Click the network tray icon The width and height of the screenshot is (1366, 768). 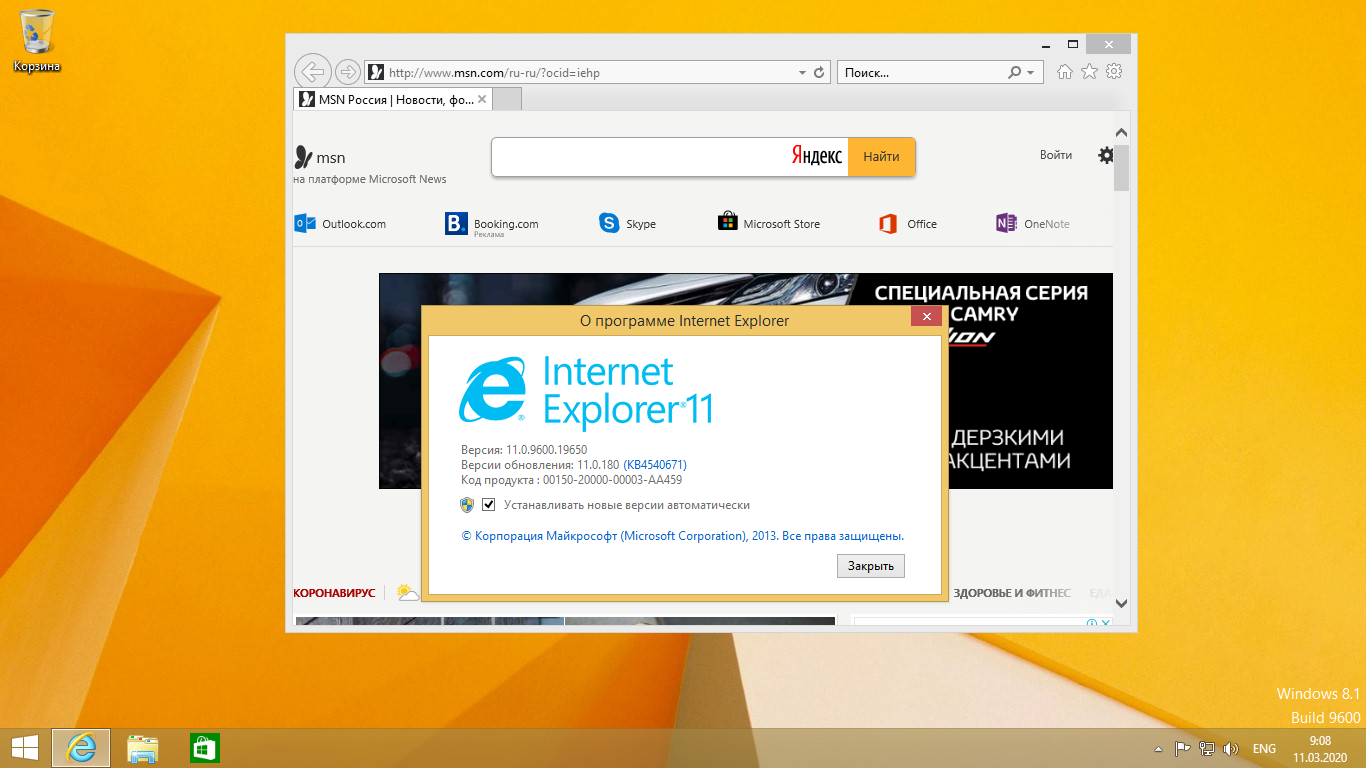coord(1207,748)
